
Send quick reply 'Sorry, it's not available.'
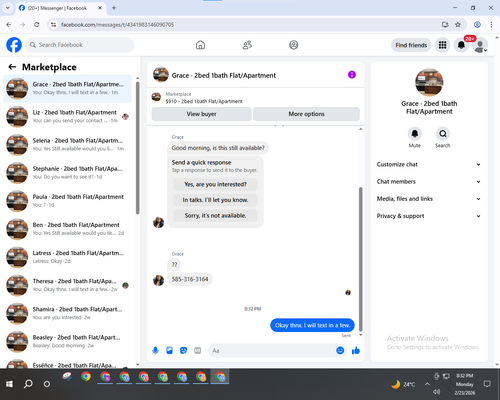pos(215,216)
